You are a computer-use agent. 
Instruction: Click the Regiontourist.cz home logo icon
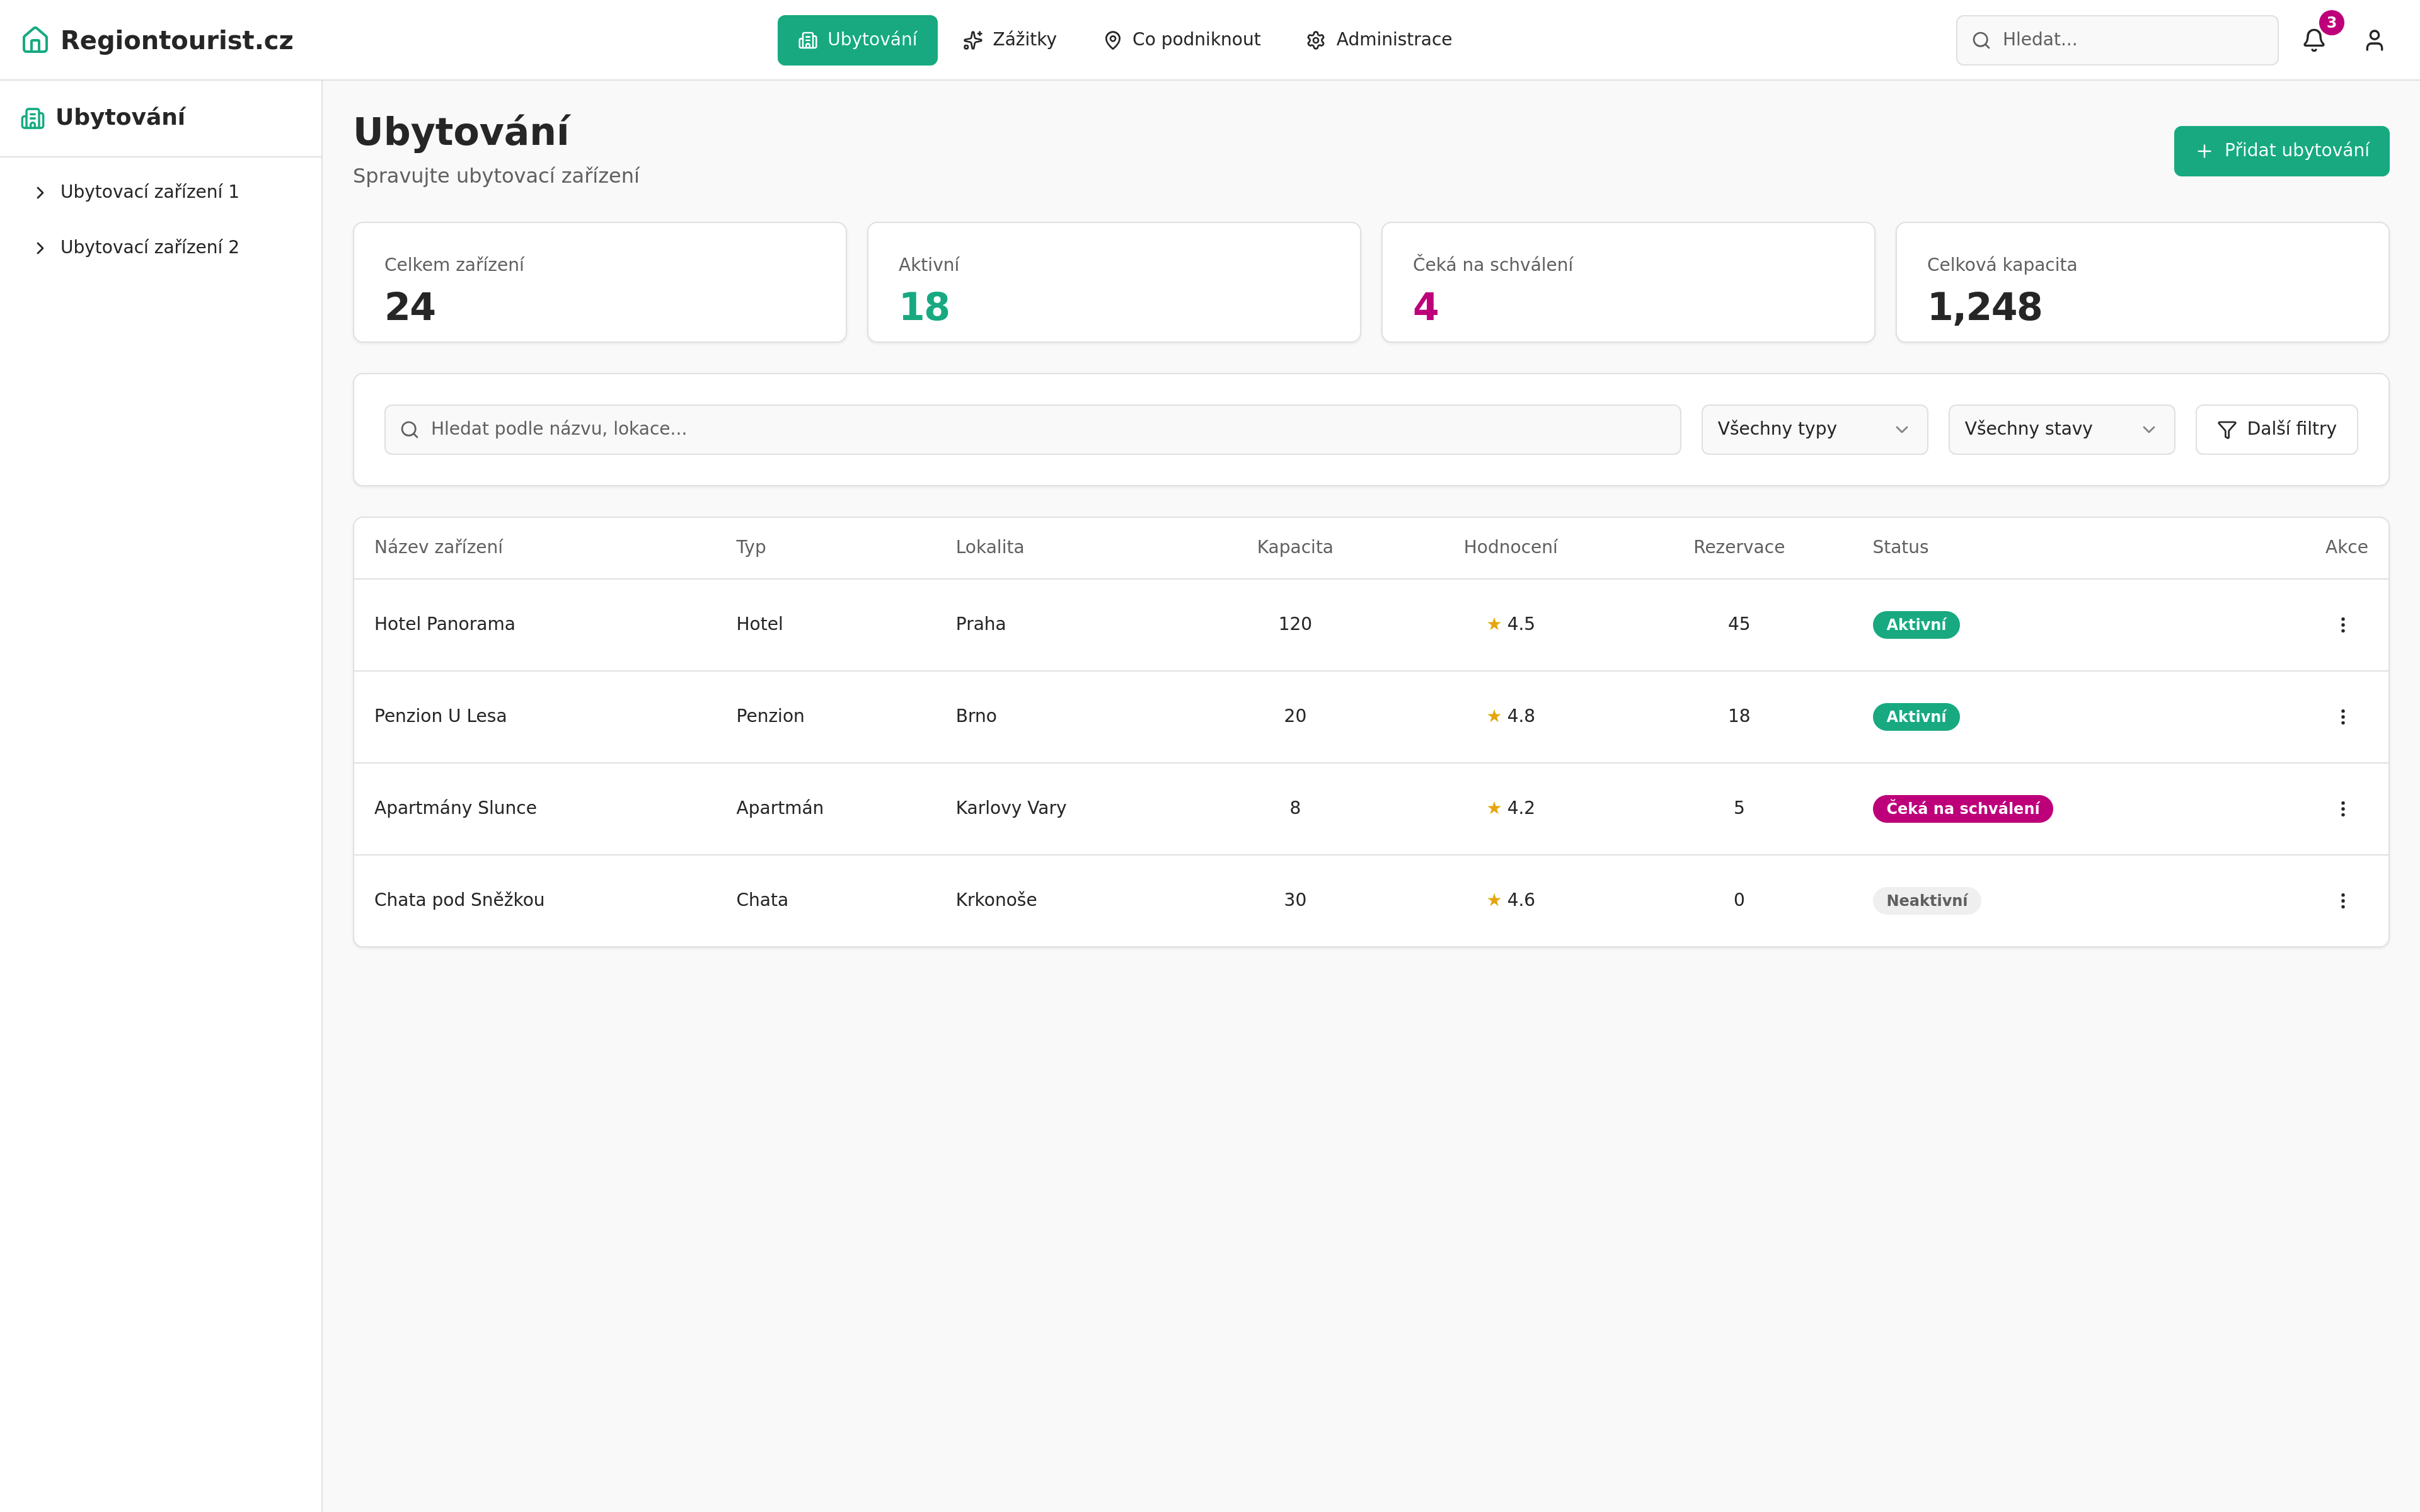35,40
